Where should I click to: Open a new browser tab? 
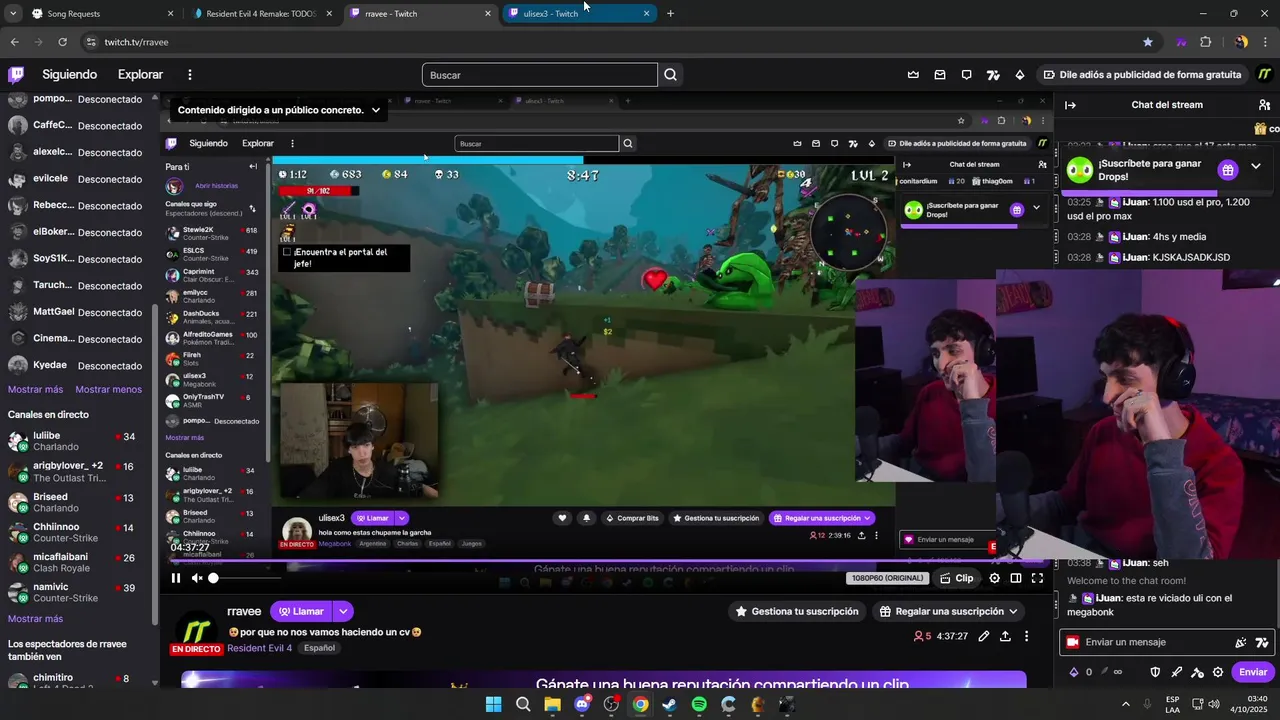[670, 14]
